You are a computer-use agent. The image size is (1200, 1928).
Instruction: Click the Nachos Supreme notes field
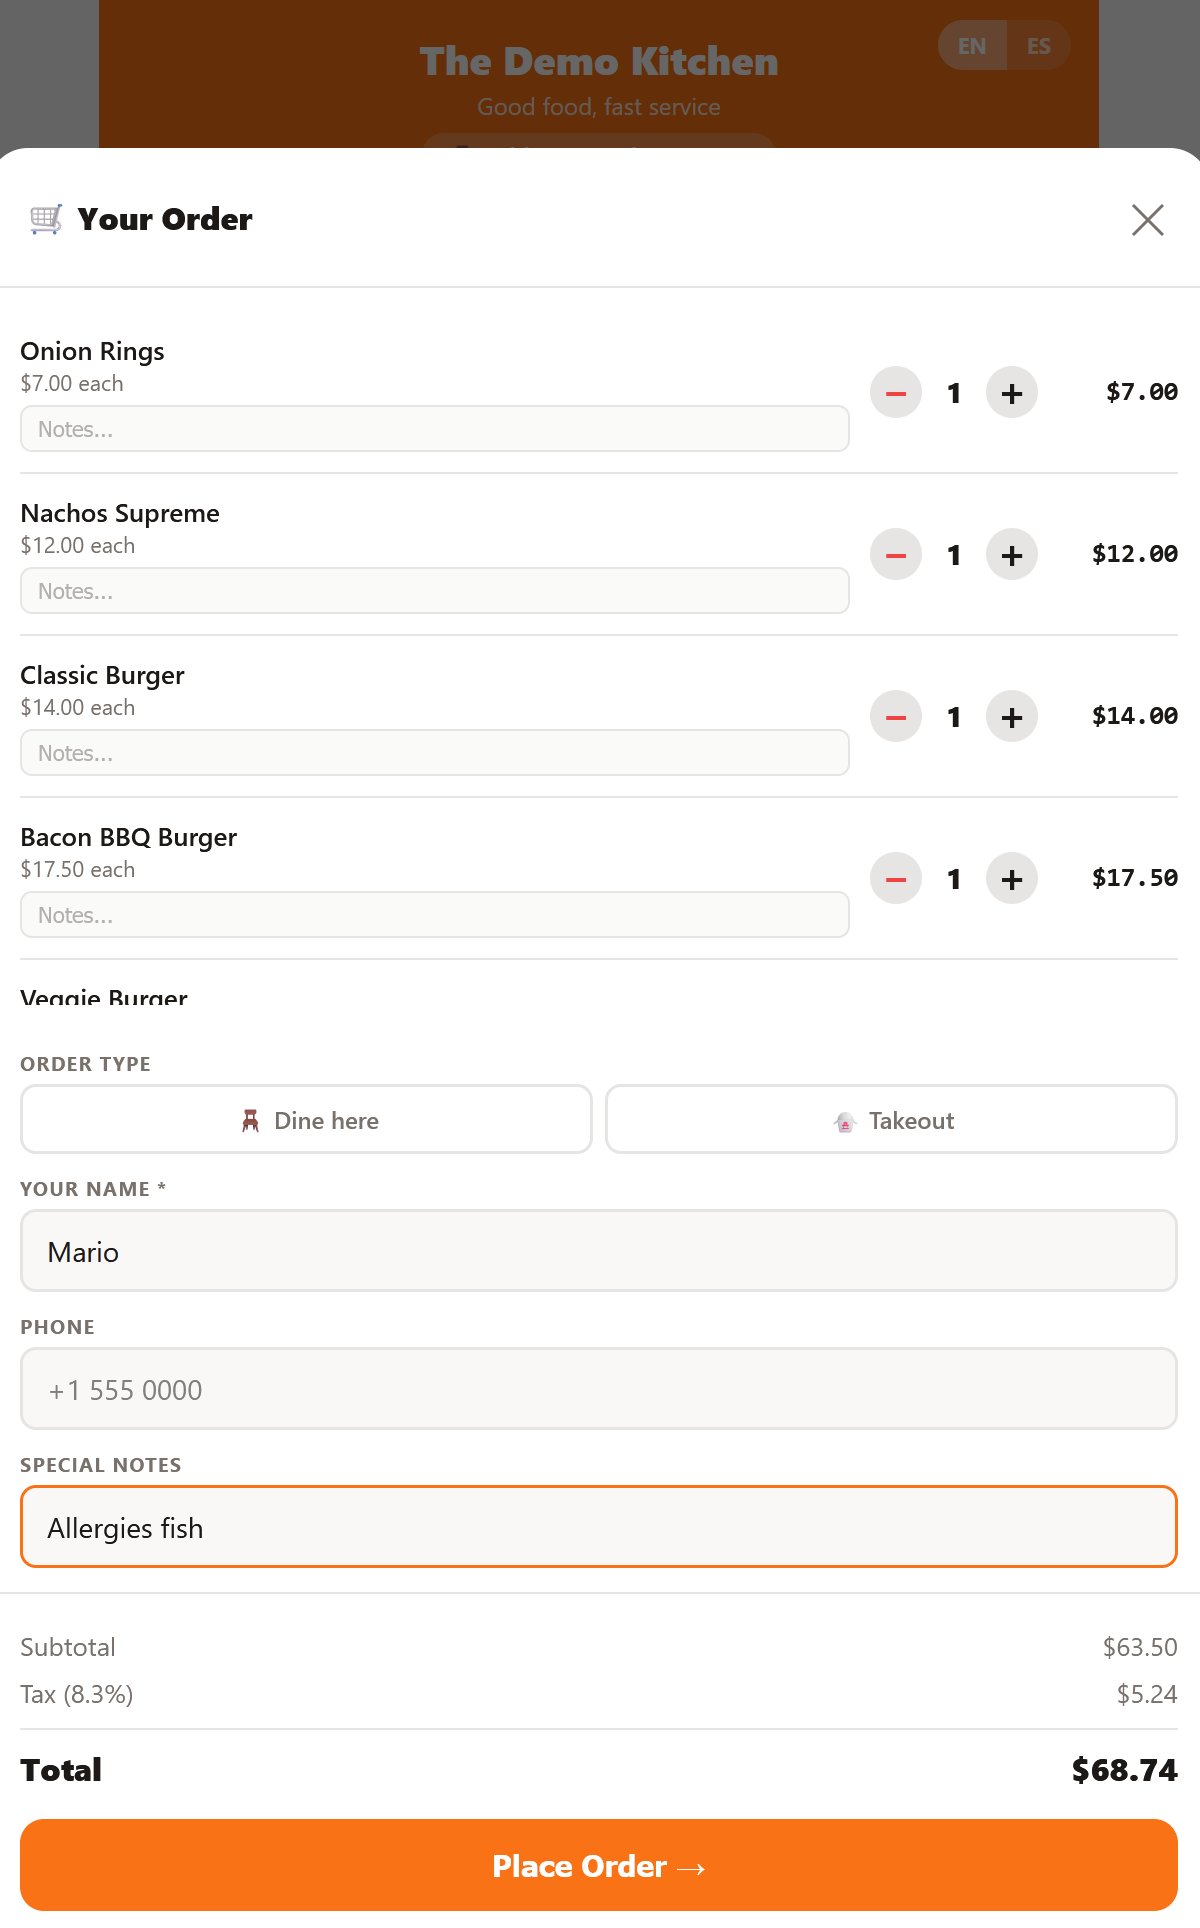point(435,591)
